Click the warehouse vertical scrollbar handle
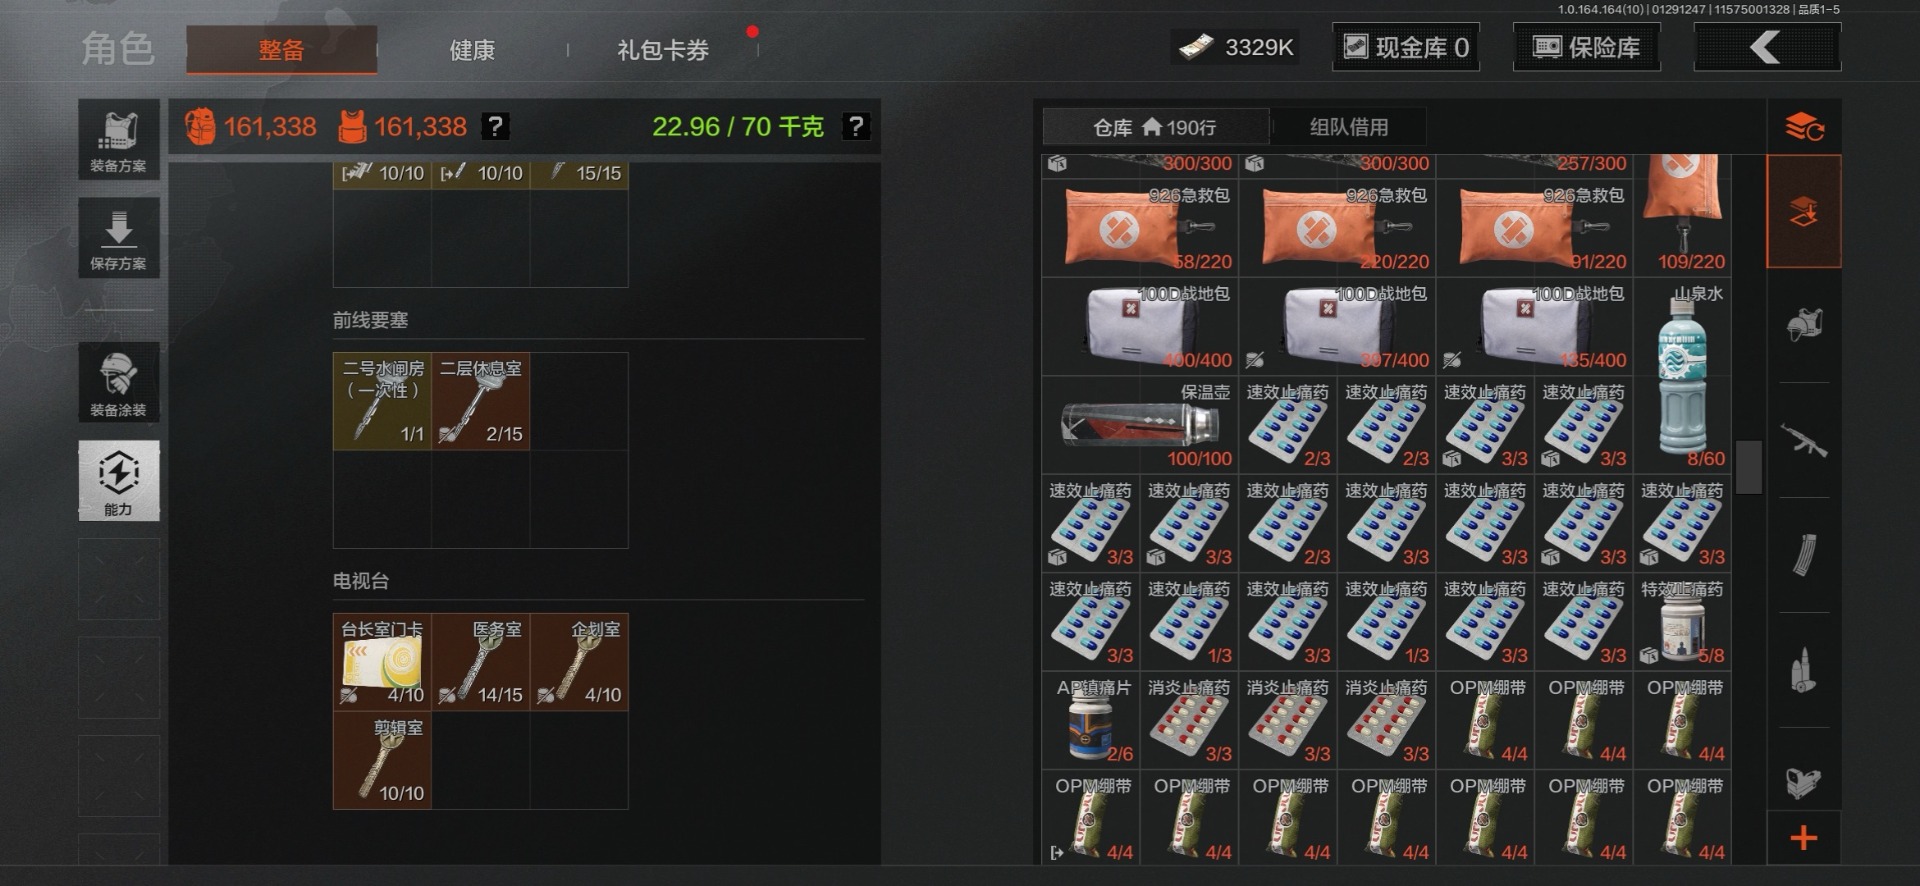The image size is (1920, 886). [1749, 467]
